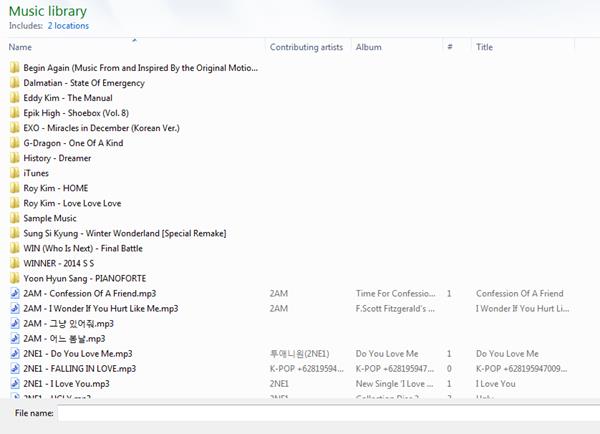Select the G-Dragon - One Of A Kind folder icon
Screen dimensions: 600x434
tap(15, 143)
